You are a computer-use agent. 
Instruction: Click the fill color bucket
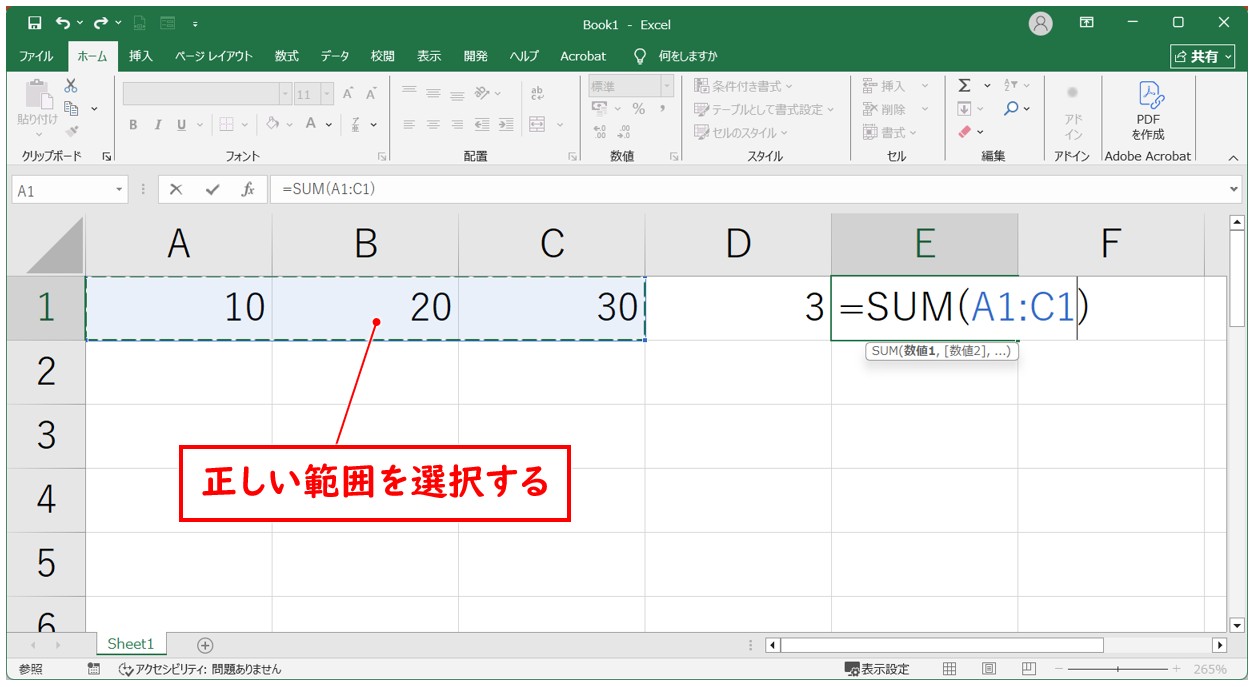(x=272, y=125)
